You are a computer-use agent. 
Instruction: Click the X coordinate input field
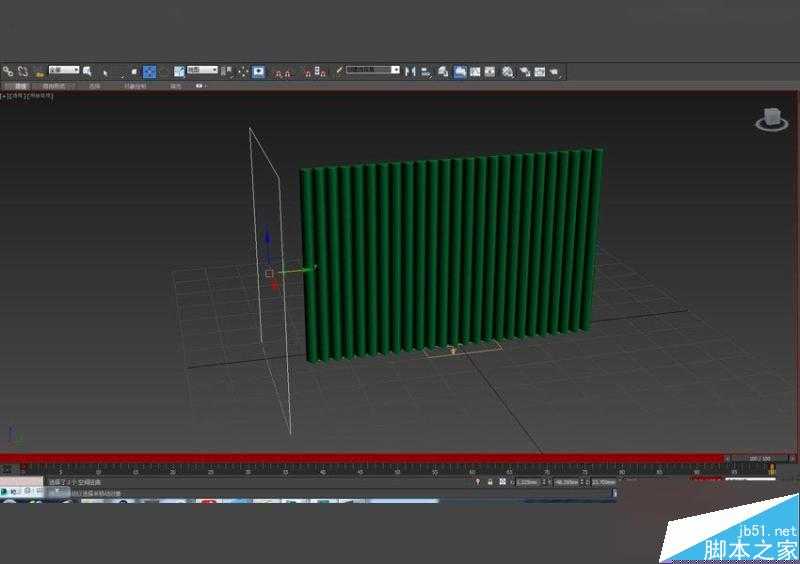pos(528,482)
